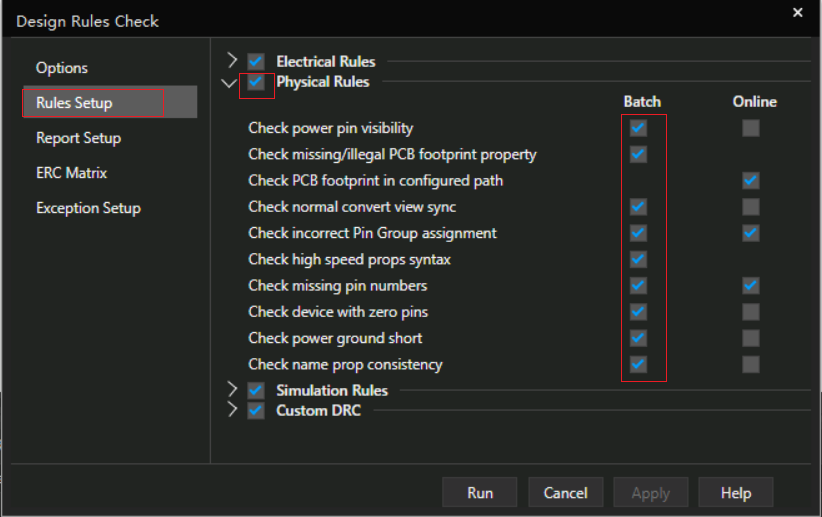The width and height of the screenshot is (822, 517).
Task: Enable Online for Check power ground short
Action: pyautogui.click(x=751, y=338)
